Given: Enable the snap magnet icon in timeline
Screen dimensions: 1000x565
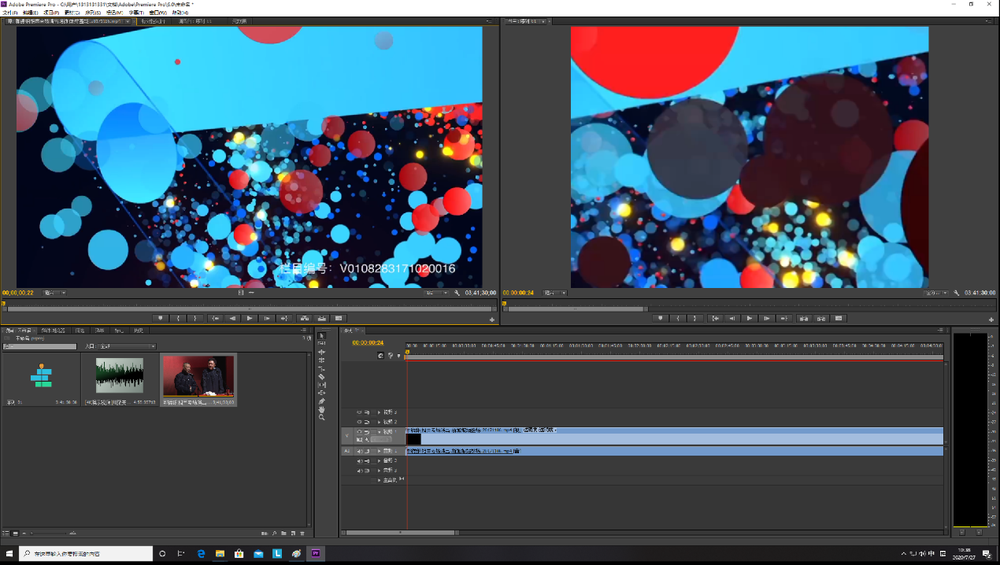Looking at the screenshot, I should click(x=381, y=355).
